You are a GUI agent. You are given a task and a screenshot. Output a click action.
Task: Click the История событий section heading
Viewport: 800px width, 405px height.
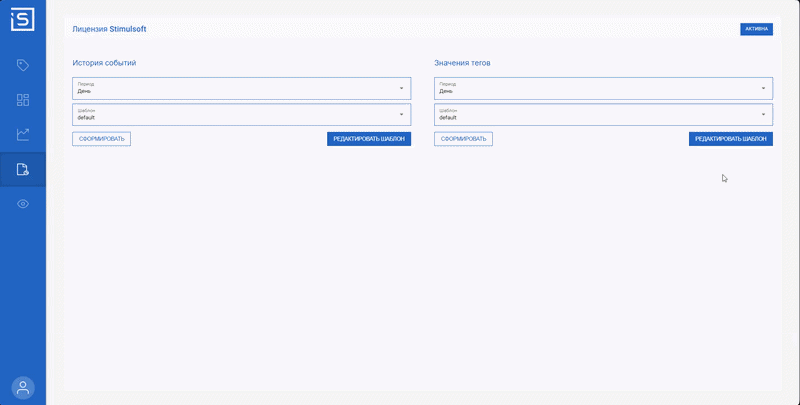pos(104,63)
